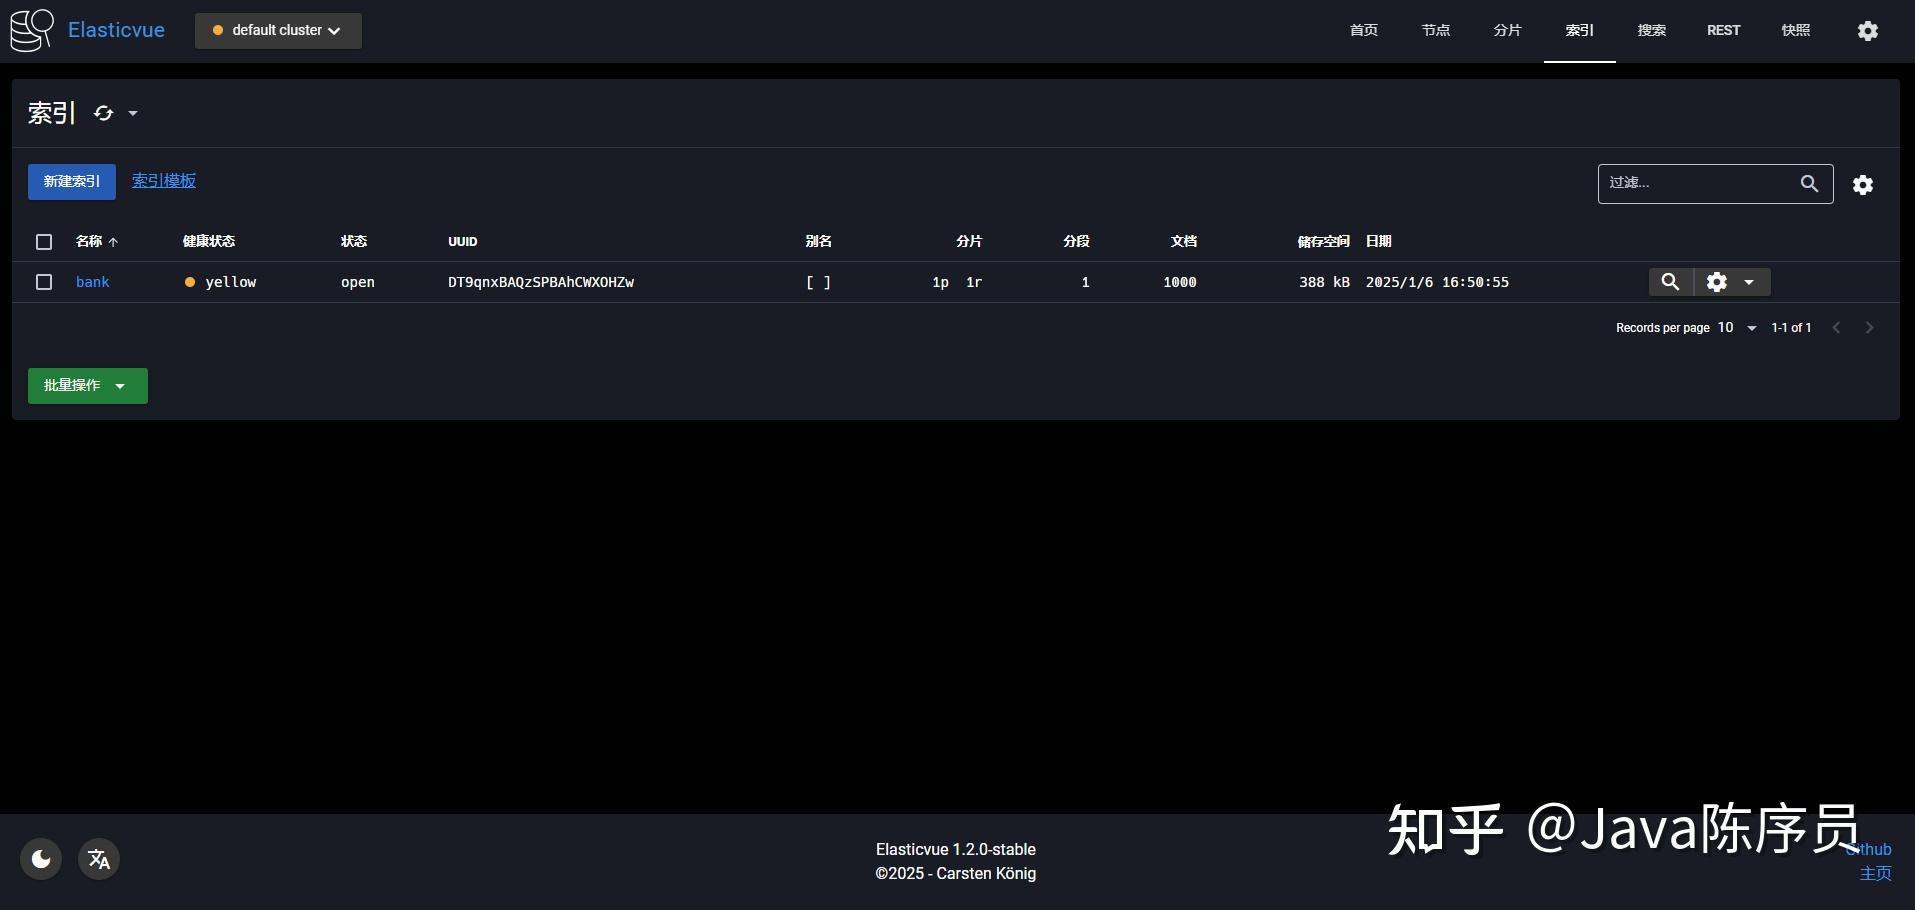The height and width of the screenshot is (910, 1915).
Task: Click the magnifier icon in the filter field
Action: click(x=1810, y=183)
